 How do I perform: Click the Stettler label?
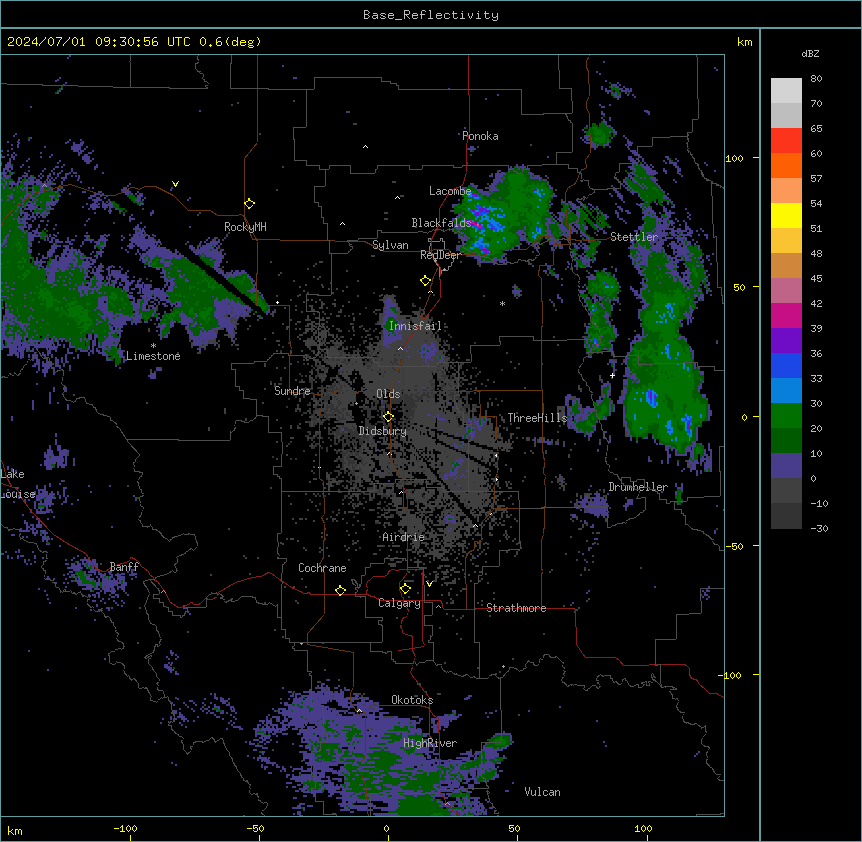(634, 237)
